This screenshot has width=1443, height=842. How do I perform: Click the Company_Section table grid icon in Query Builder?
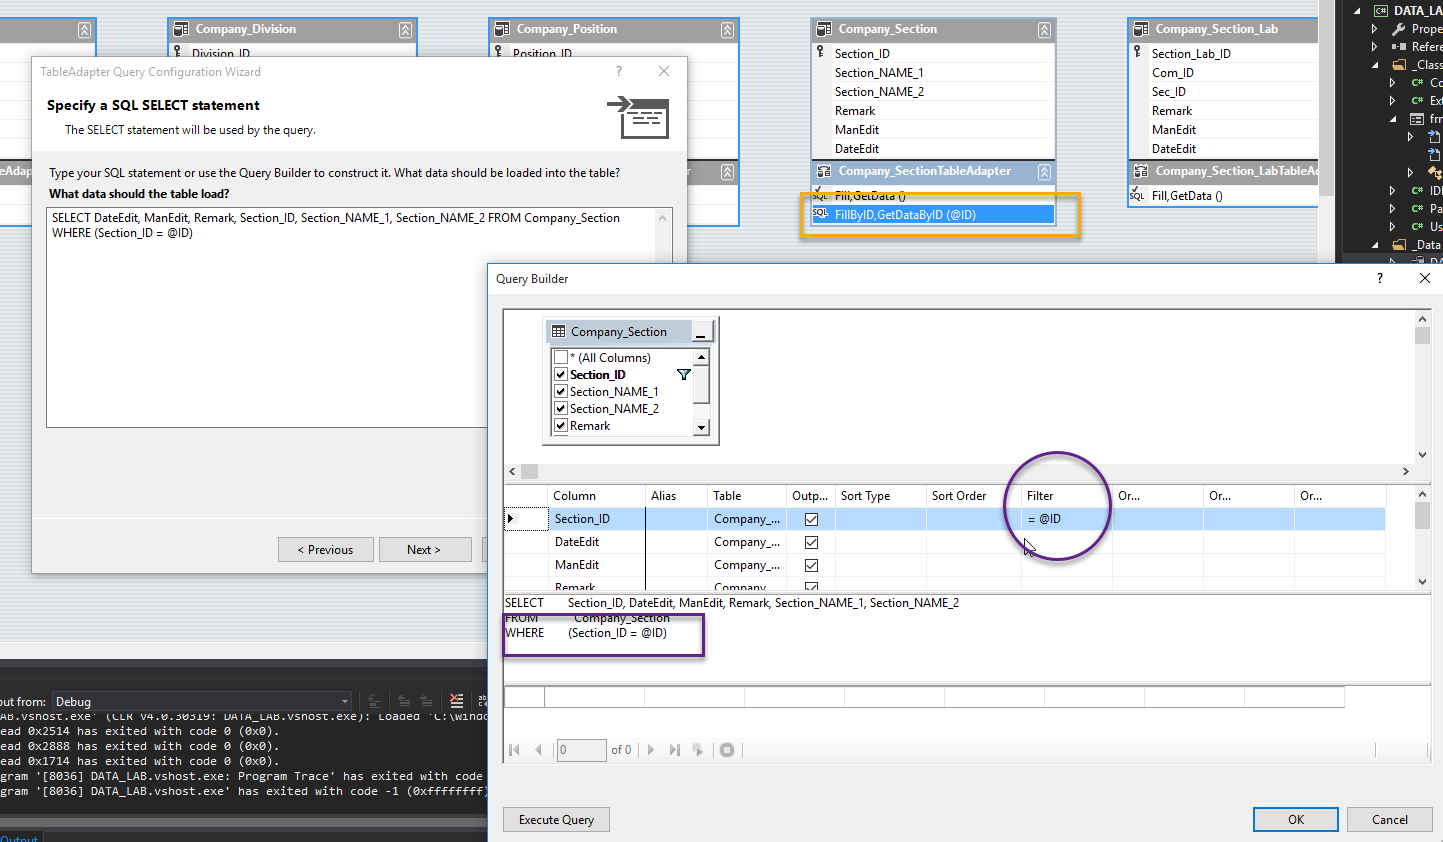pos(559,332)
